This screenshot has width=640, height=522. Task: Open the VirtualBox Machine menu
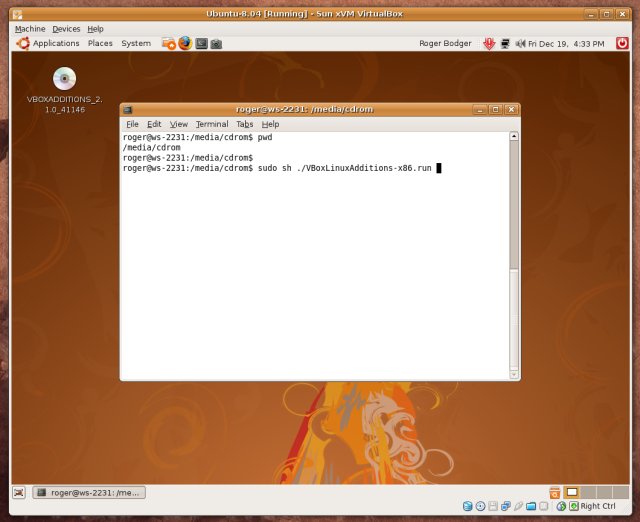pyautogui.click(x=30, y=29)
